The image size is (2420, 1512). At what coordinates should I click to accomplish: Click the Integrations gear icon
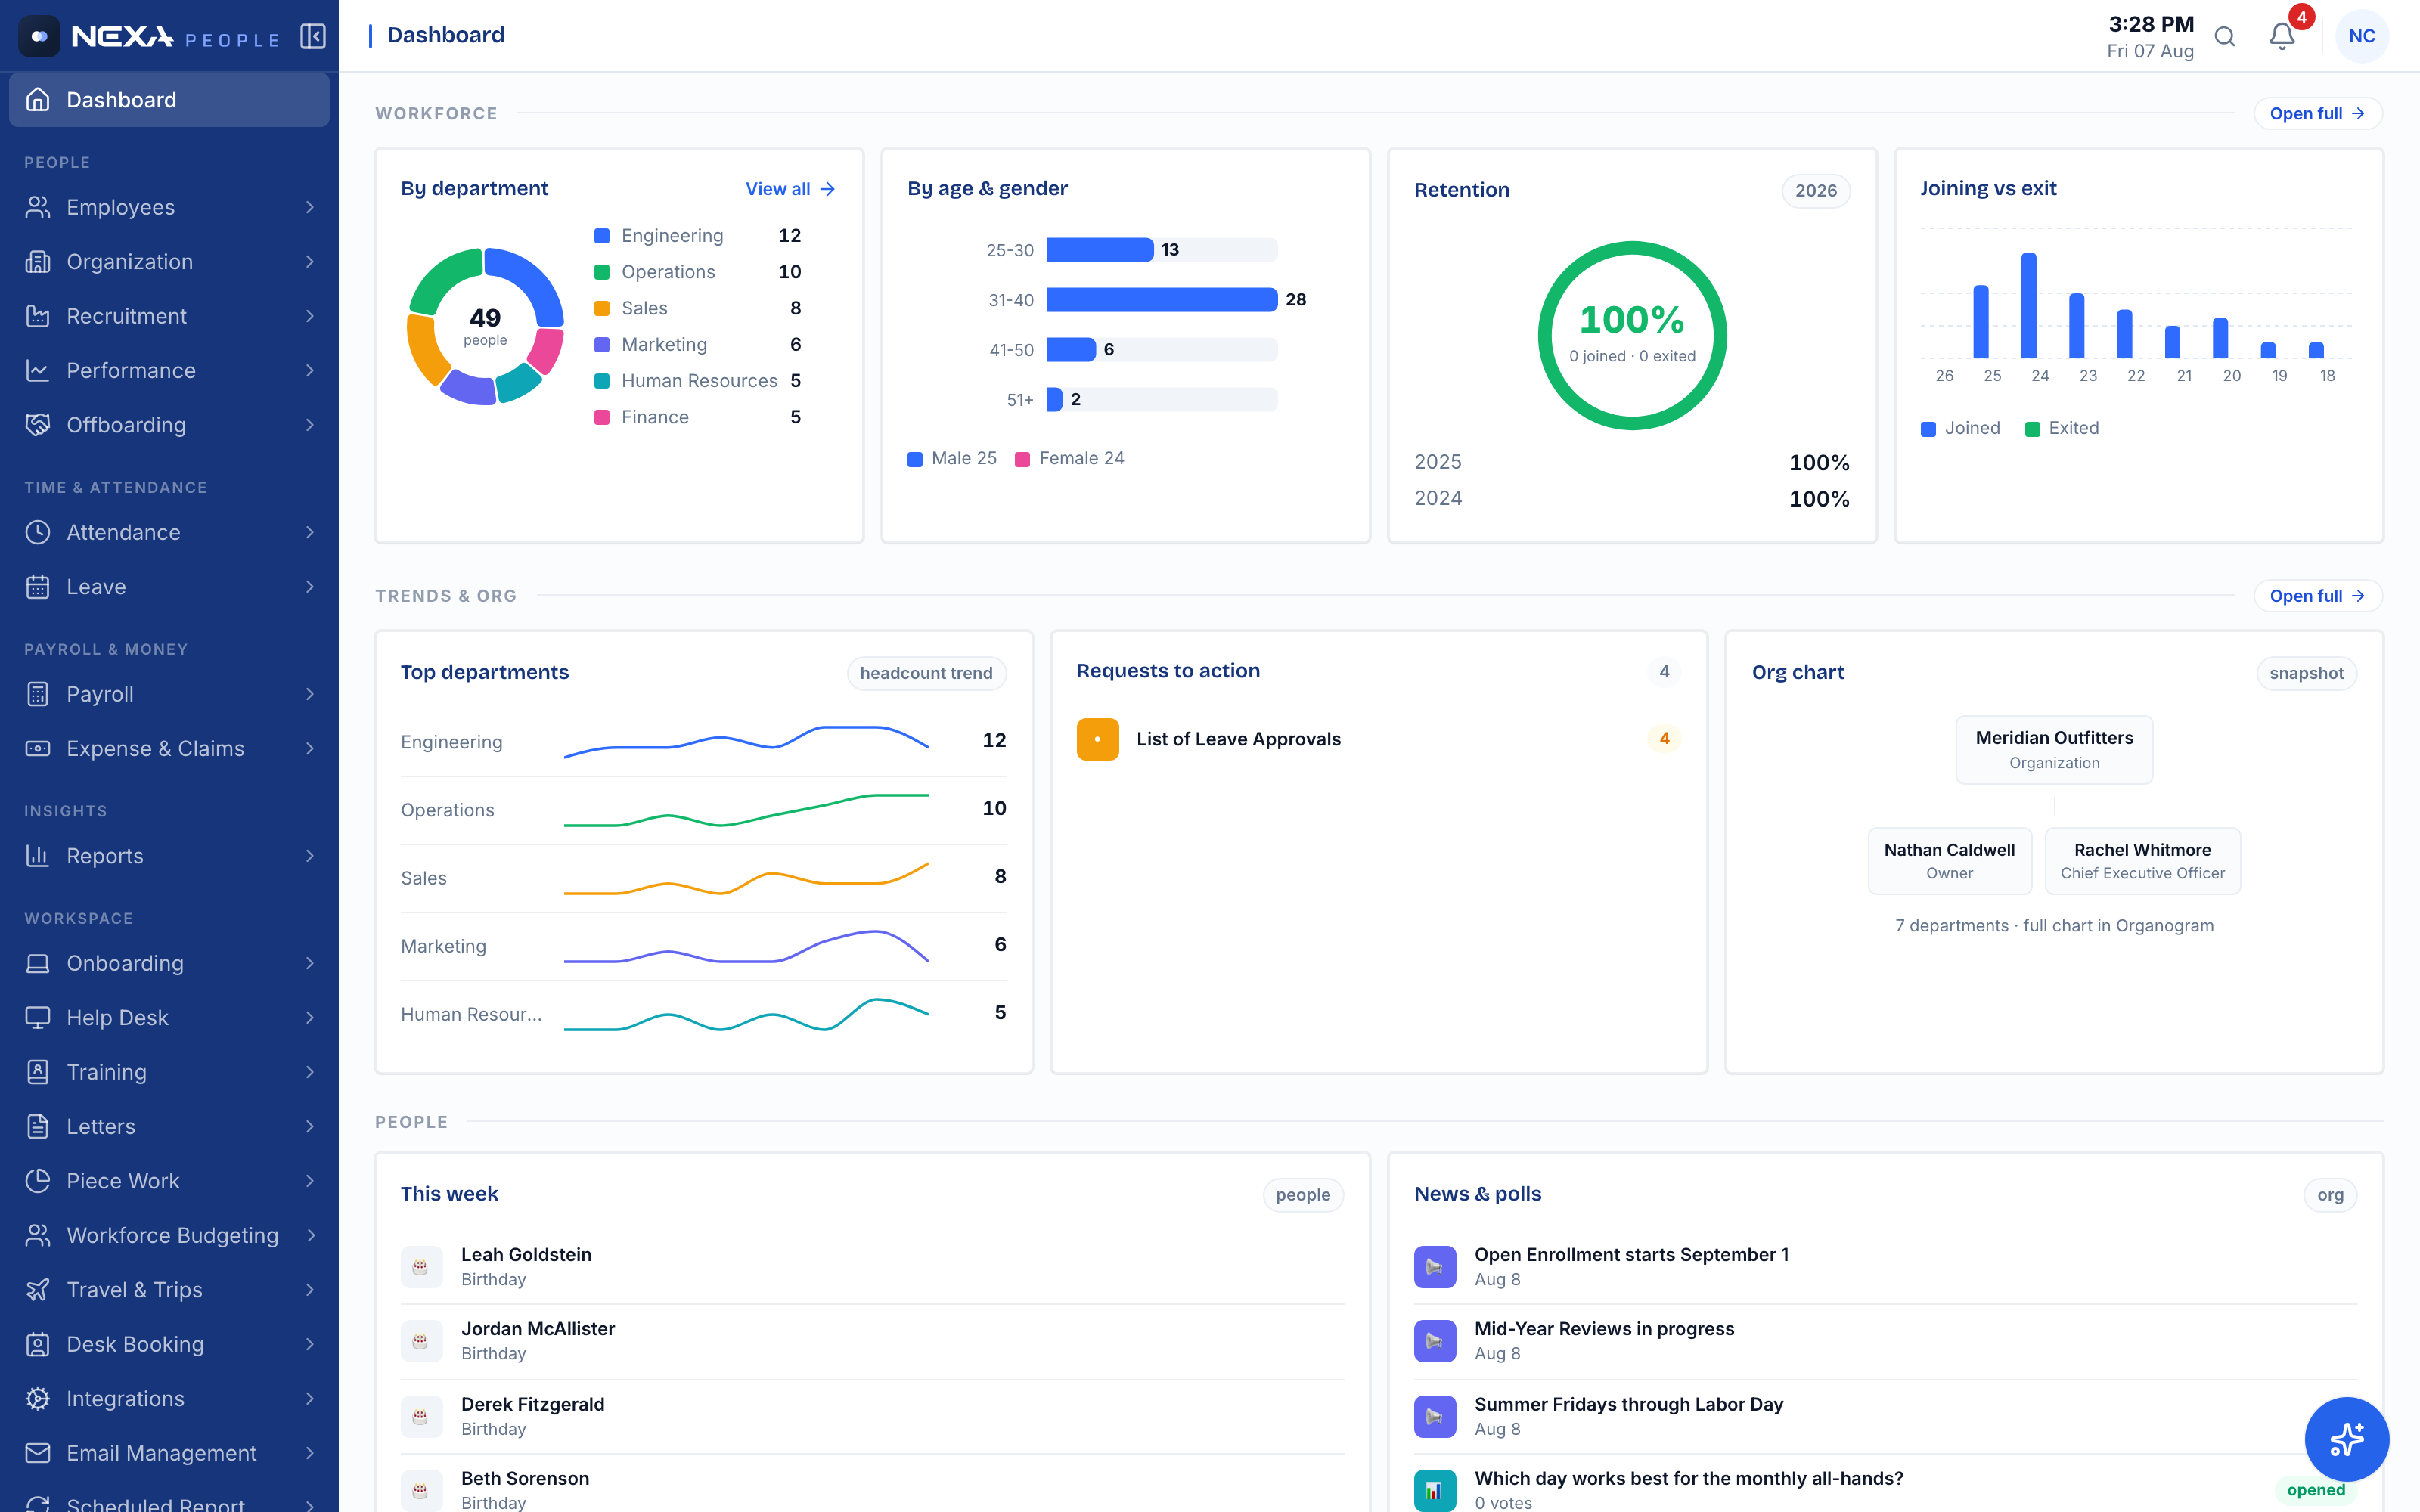tap(38, 1399)
